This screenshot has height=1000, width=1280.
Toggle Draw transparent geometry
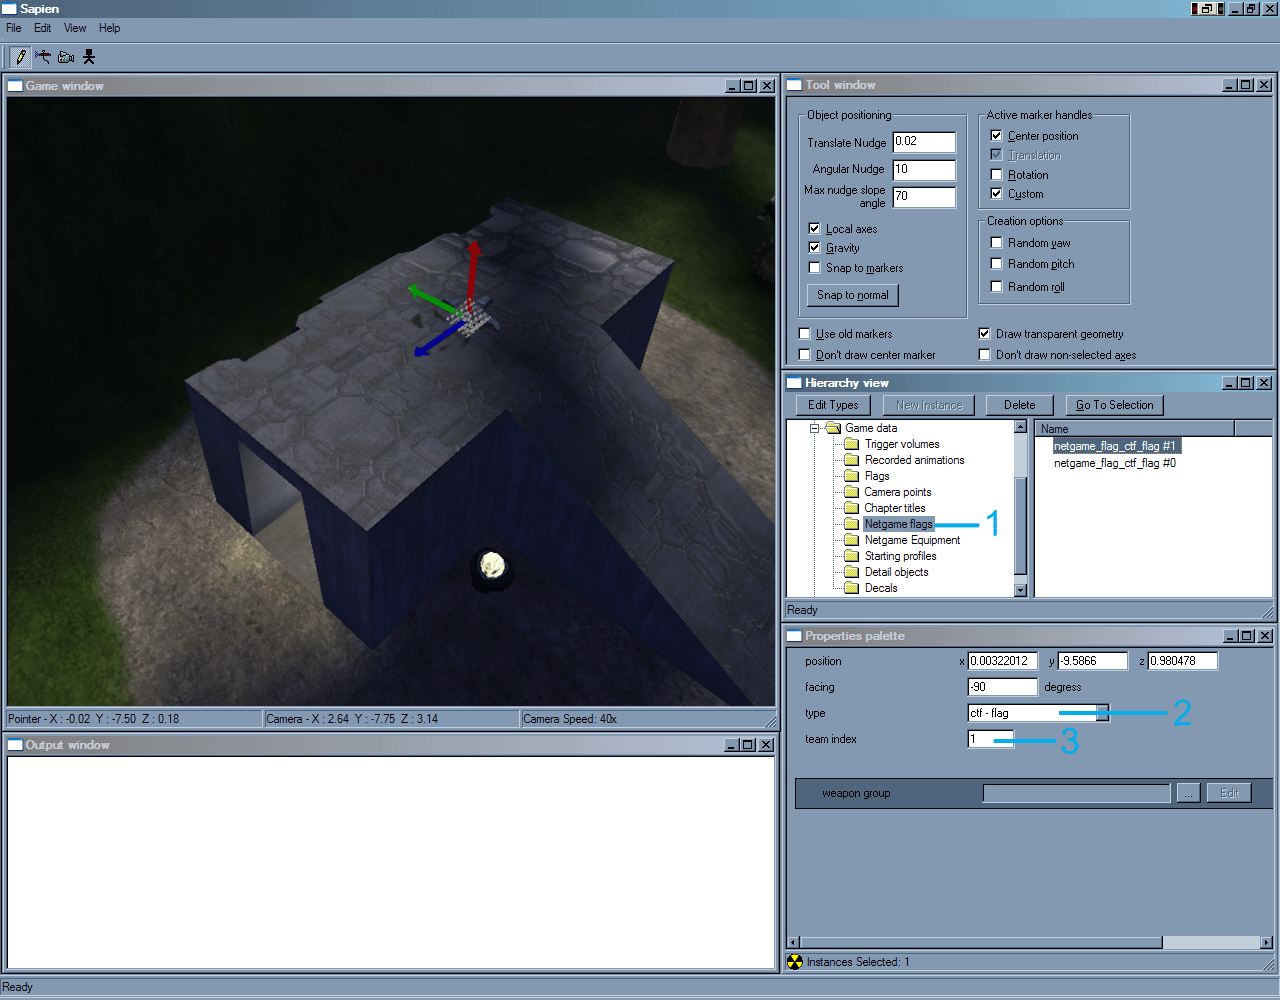tap(984, 333)
